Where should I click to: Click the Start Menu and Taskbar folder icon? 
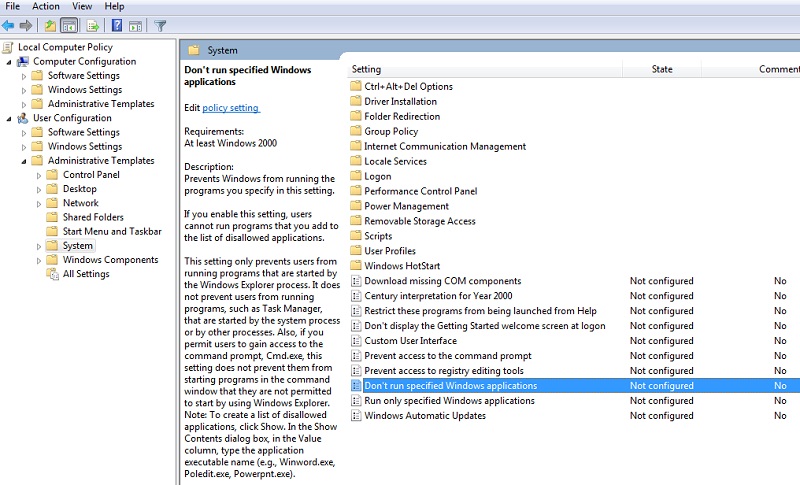[x=52, y=232]
